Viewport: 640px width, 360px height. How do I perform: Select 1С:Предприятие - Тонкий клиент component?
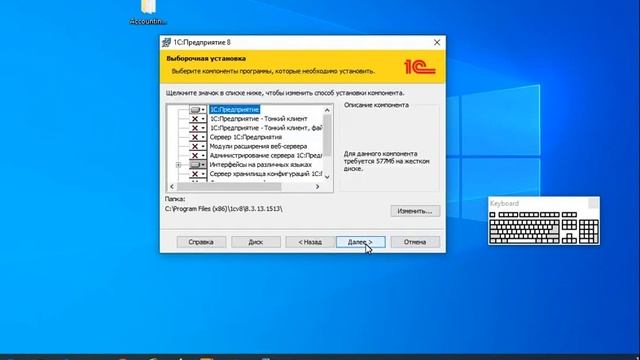coord(258,119)
